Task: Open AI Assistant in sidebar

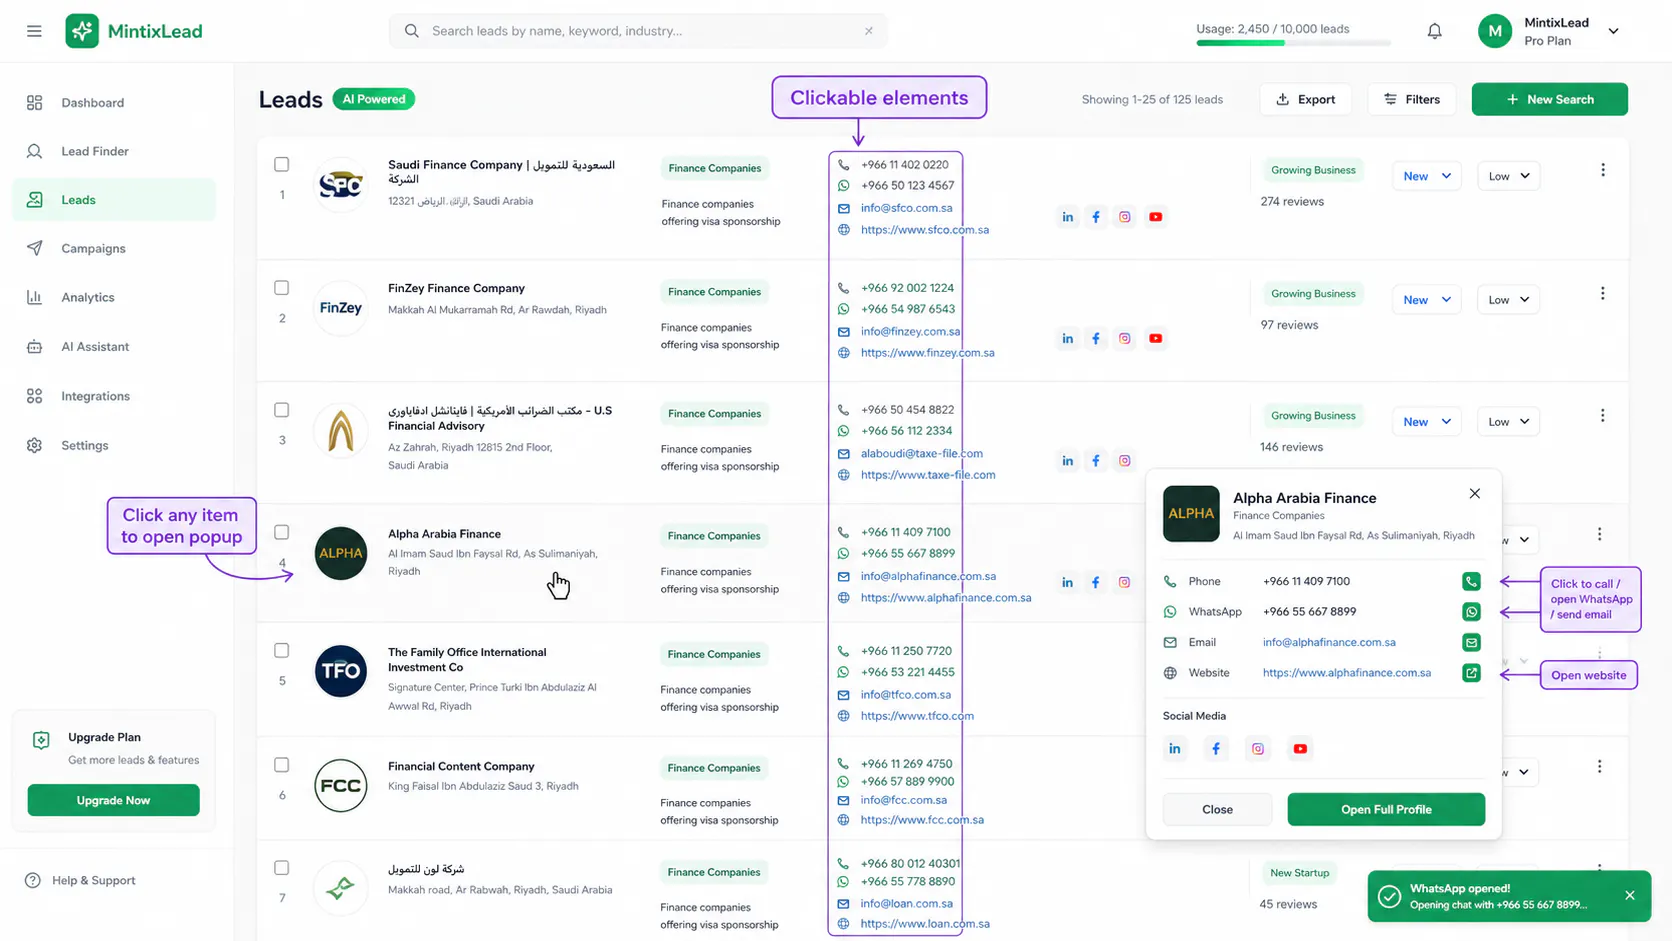Action: (114, 347)
